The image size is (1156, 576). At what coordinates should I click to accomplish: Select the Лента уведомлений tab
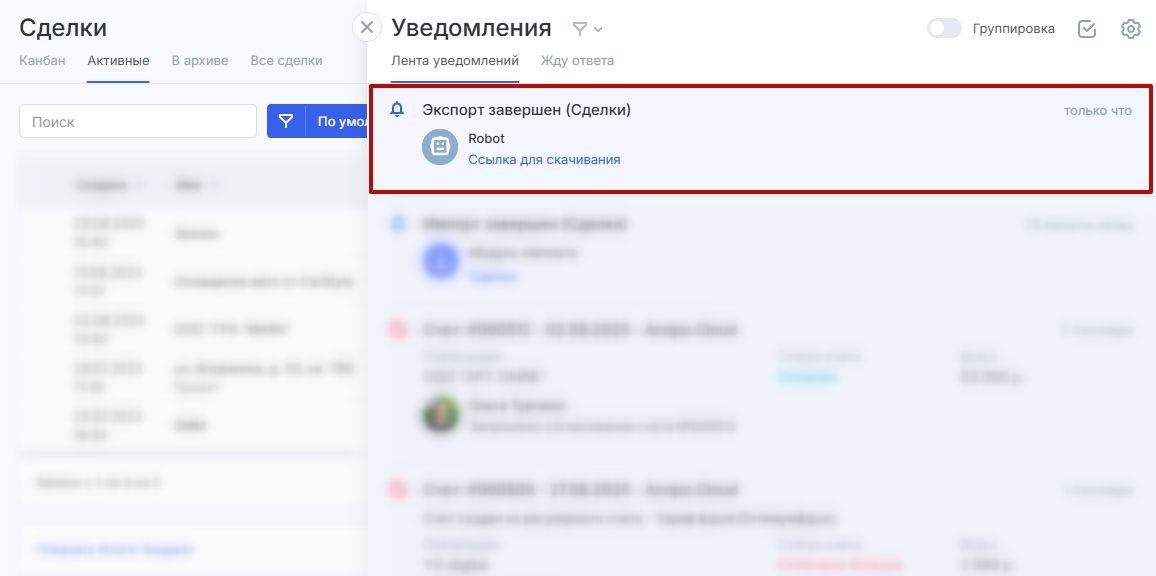[454, 61]
